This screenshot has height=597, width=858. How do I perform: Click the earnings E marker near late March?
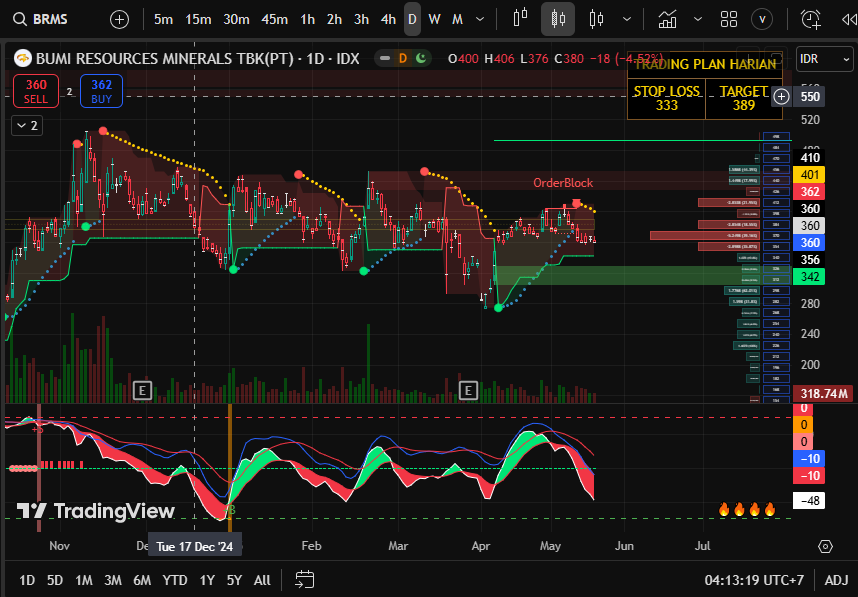click(468, 390)
